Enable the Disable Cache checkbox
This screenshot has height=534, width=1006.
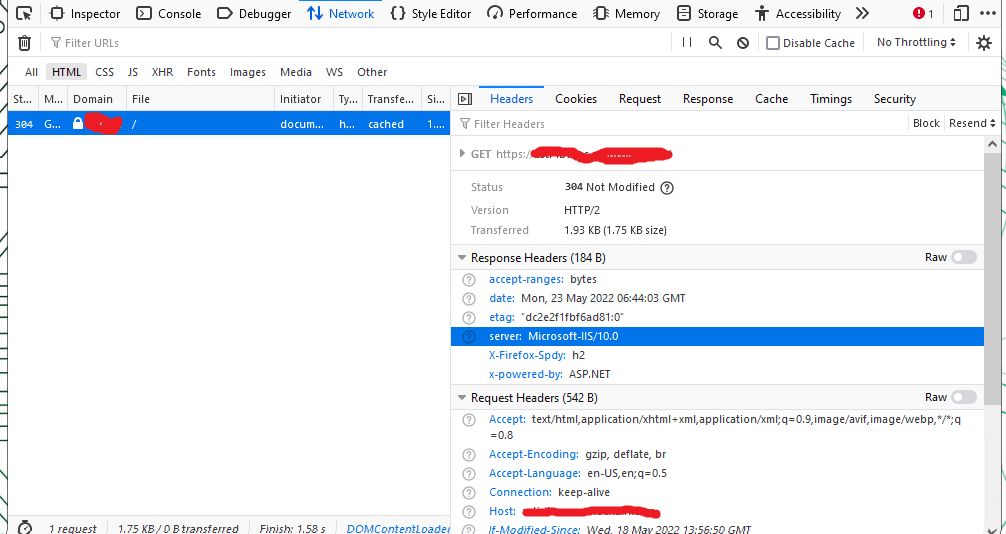[x=773, y=43]
